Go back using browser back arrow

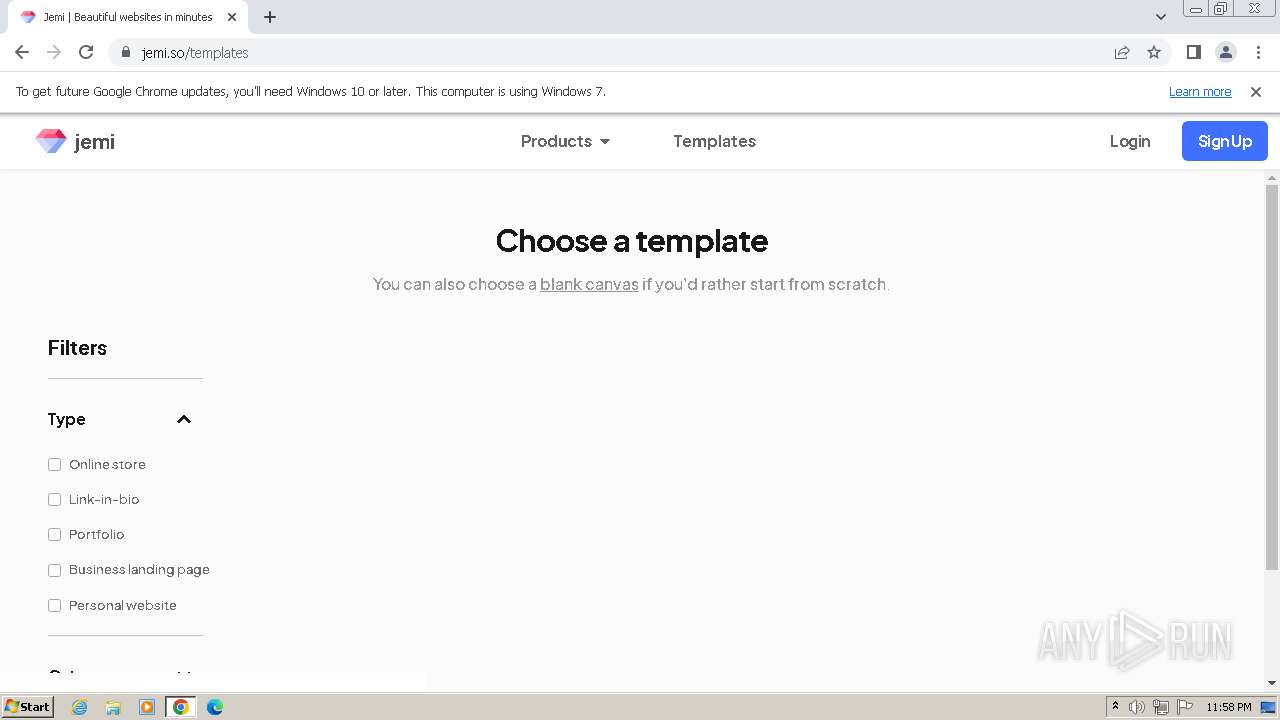[22, 52]
